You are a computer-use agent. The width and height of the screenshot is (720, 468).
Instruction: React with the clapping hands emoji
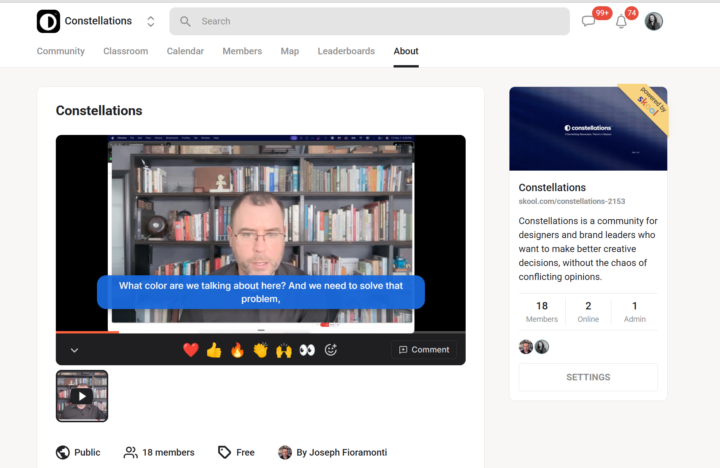click(260, 350)
